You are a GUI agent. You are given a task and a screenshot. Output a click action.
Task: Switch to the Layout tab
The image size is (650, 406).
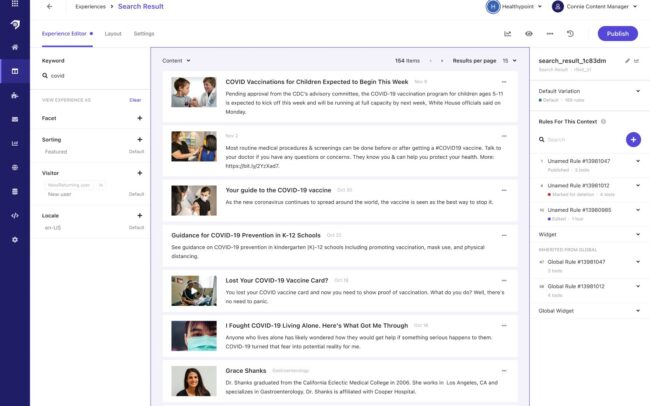click(113, 34)
